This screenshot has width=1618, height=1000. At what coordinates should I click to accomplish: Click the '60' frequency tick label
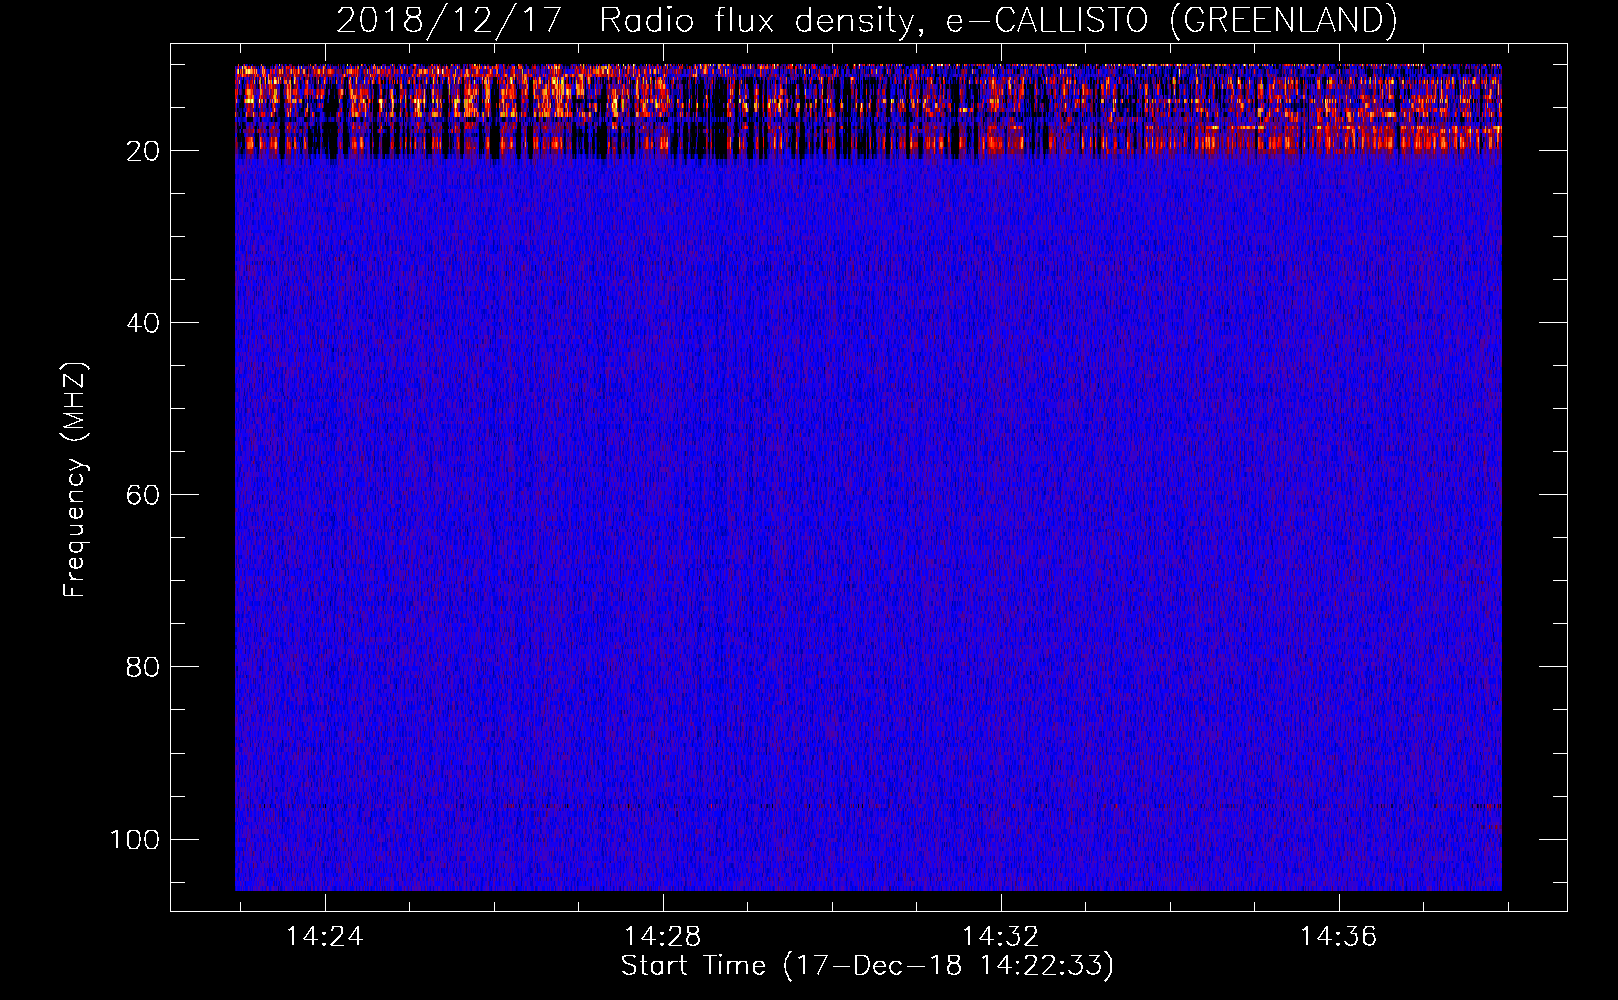click(x=144, y=495)
